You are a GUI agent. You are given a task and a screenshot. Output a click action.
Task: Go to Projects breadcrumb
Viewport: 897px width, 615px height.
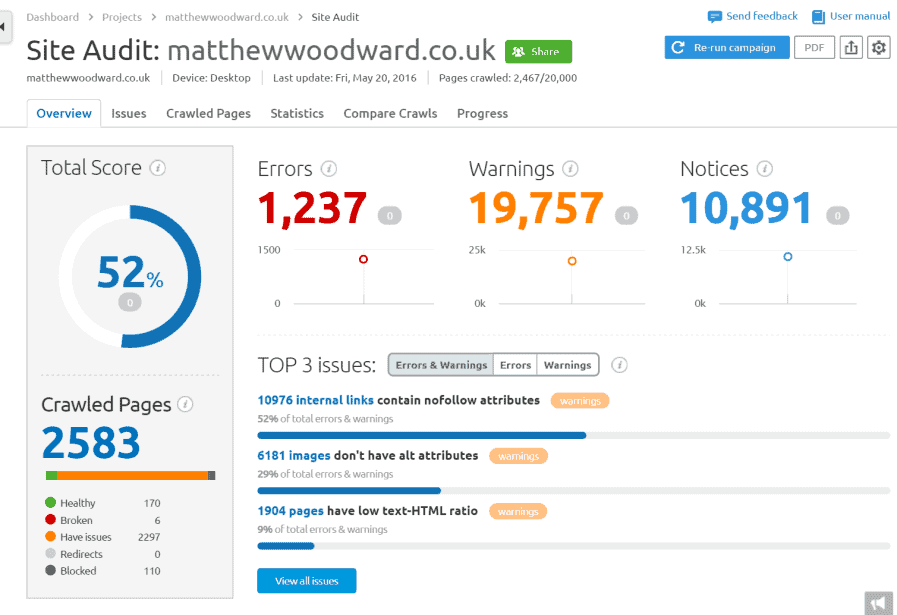[122, 17]
